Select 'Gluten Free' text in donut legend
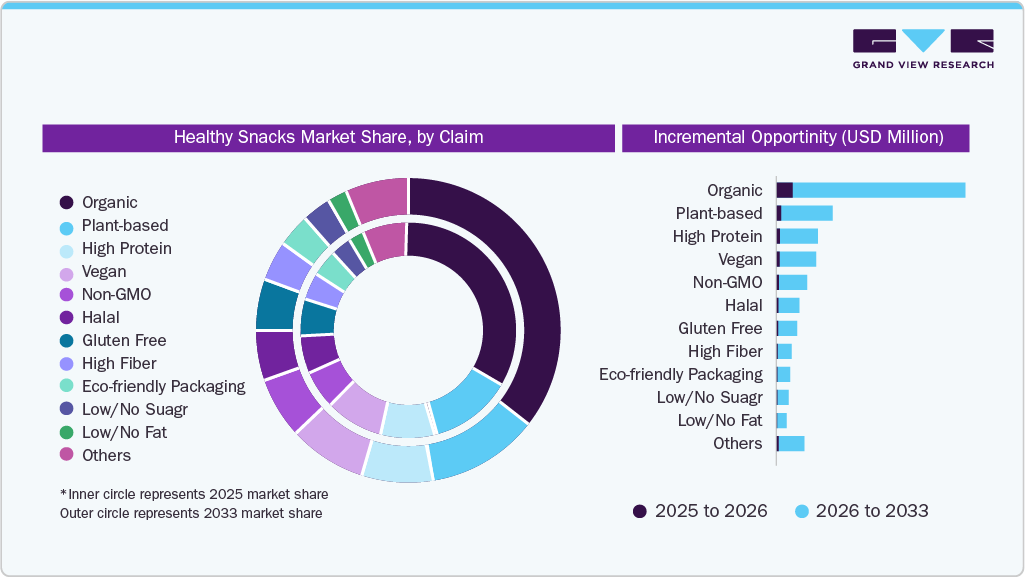 [124, 340]
